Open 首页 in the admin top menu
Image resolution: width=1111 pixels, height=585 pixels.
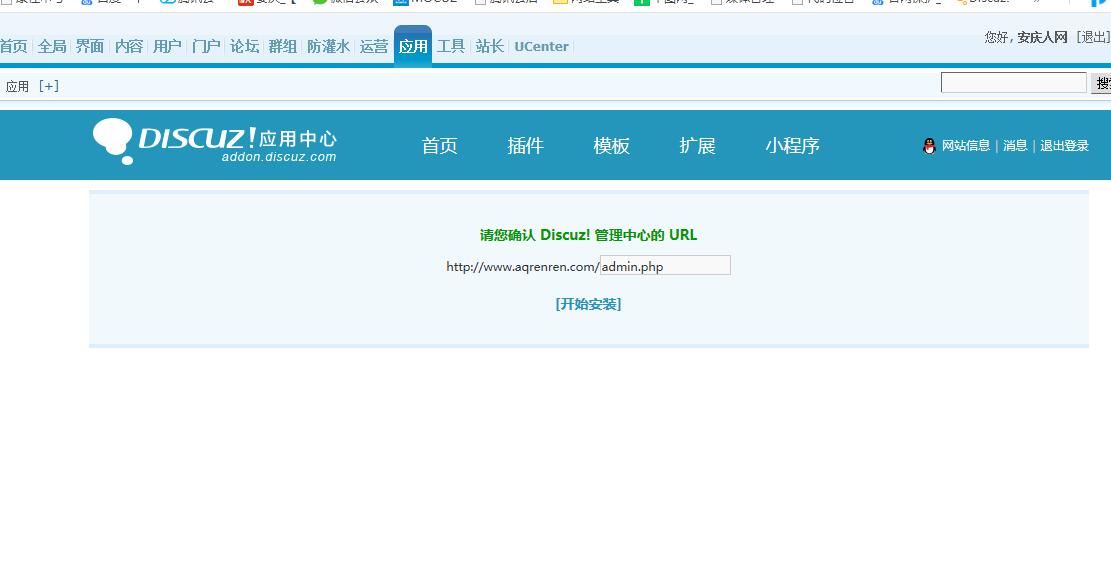[13, 47]
